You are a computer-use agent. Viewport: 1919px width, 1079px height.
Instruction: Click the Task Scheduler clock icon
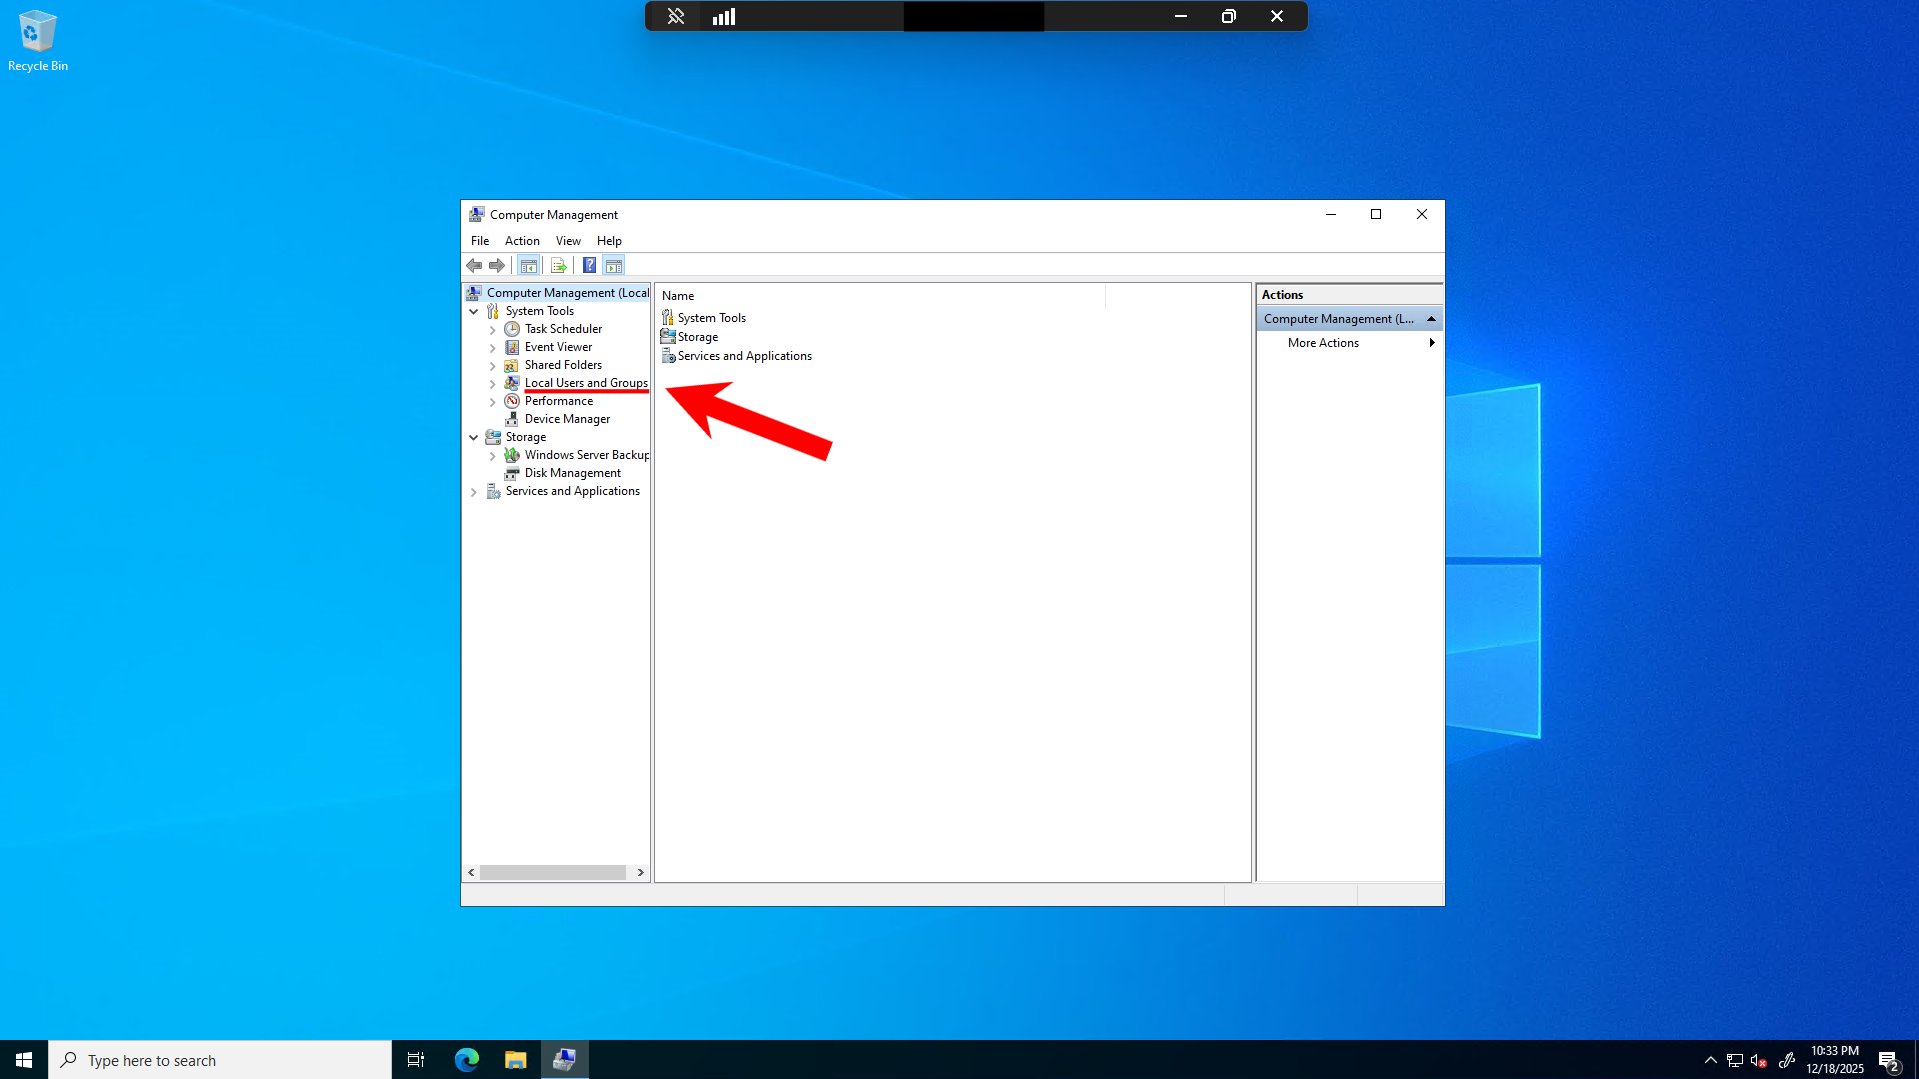pyautogui.click(x=512, y=329)
